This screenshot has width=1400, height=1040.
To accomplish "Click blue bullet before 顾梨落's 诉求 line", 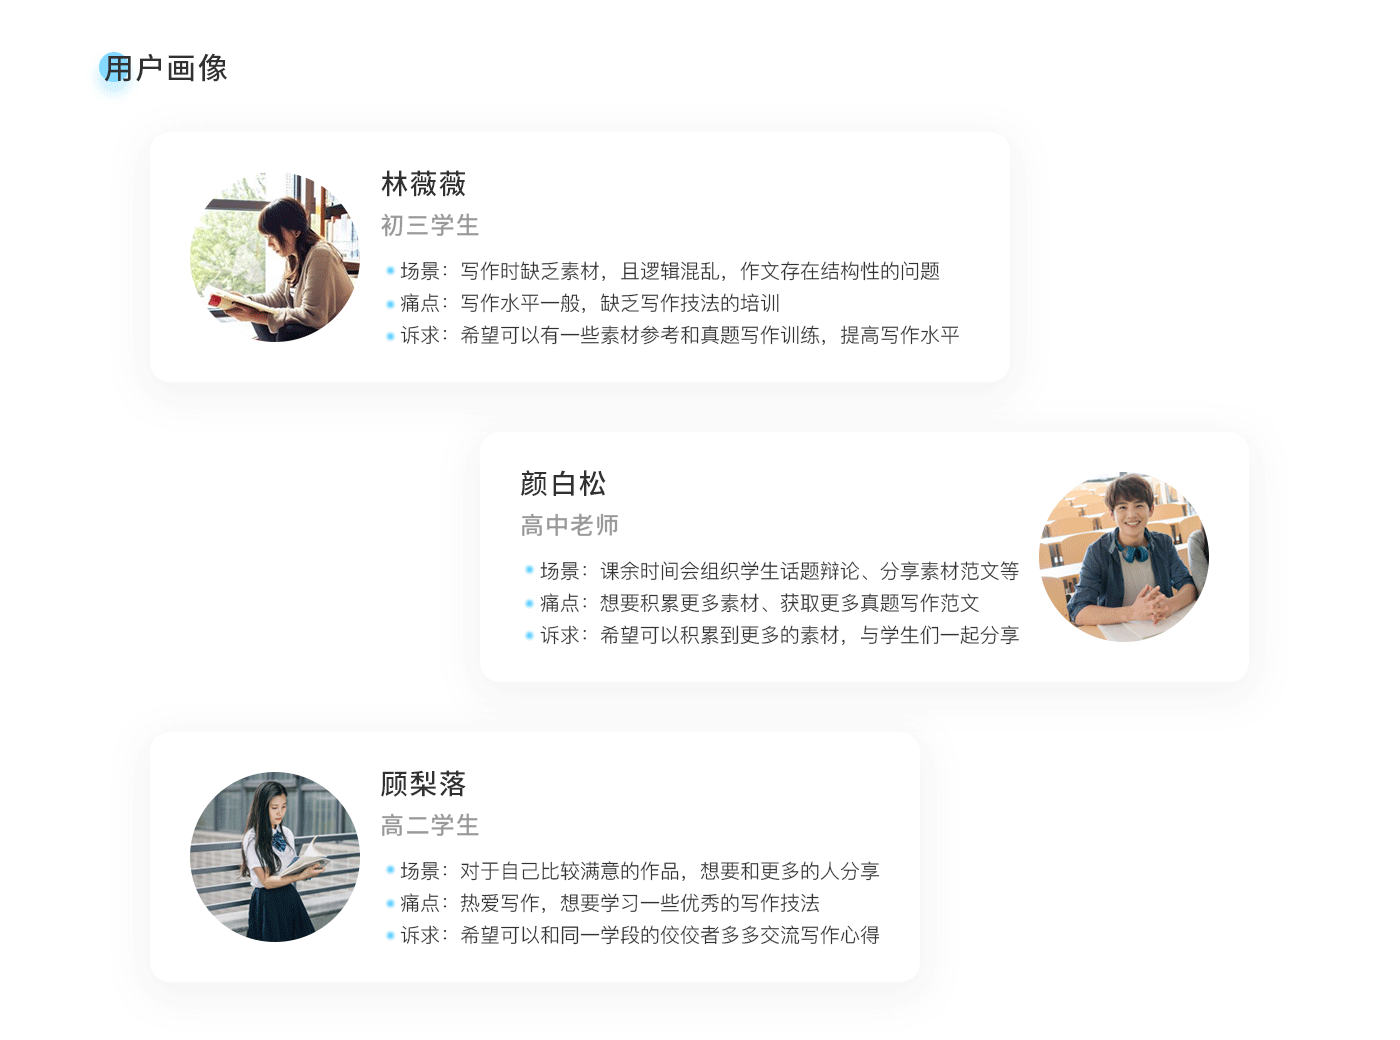I will point(390,935).
